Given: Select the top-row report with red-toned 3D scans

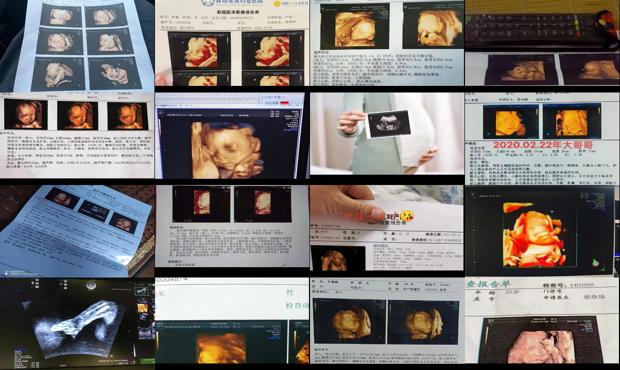Looking at the screenshot, I should pos(232,43).
